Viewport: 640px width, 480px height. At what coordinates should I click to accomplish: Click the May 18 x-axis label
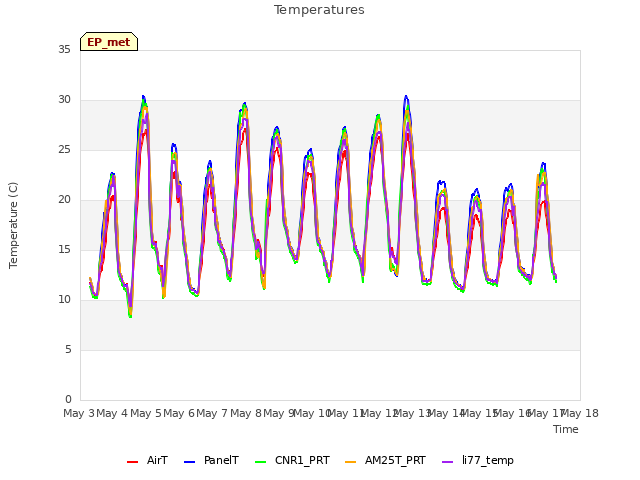(x=579, y=413)
